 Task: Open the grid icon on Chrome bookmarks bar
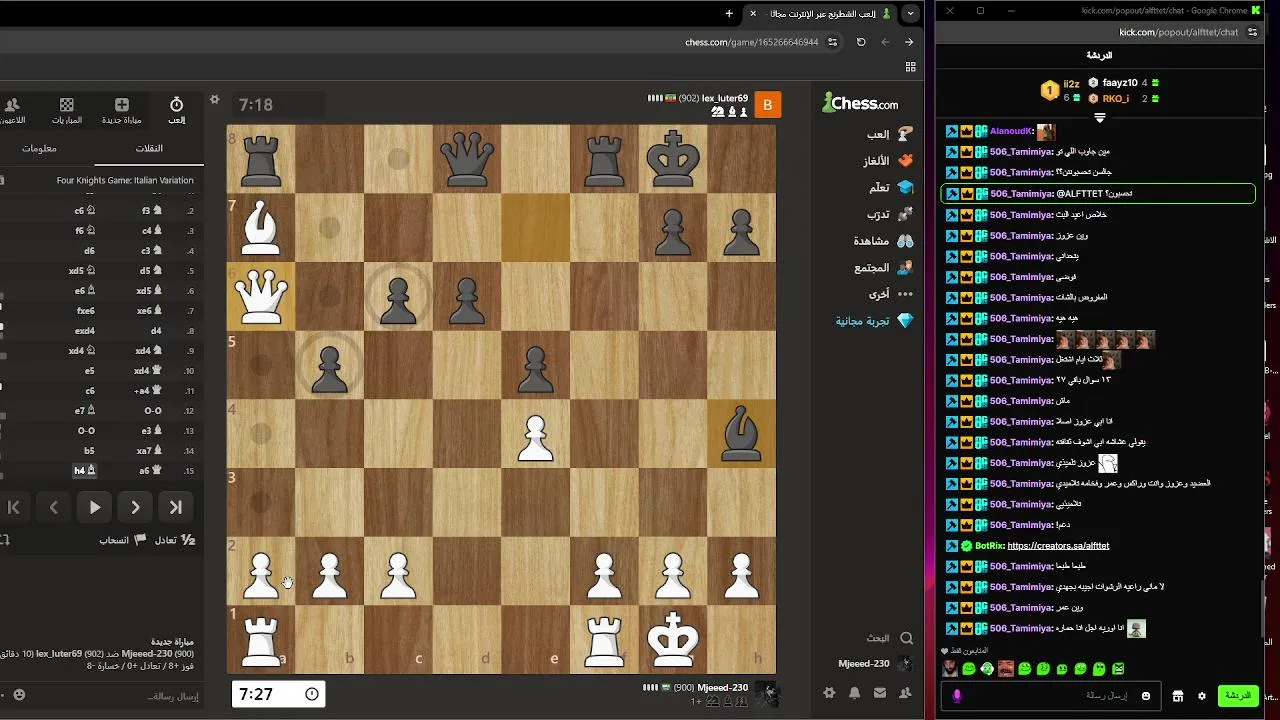coord(910,67)
